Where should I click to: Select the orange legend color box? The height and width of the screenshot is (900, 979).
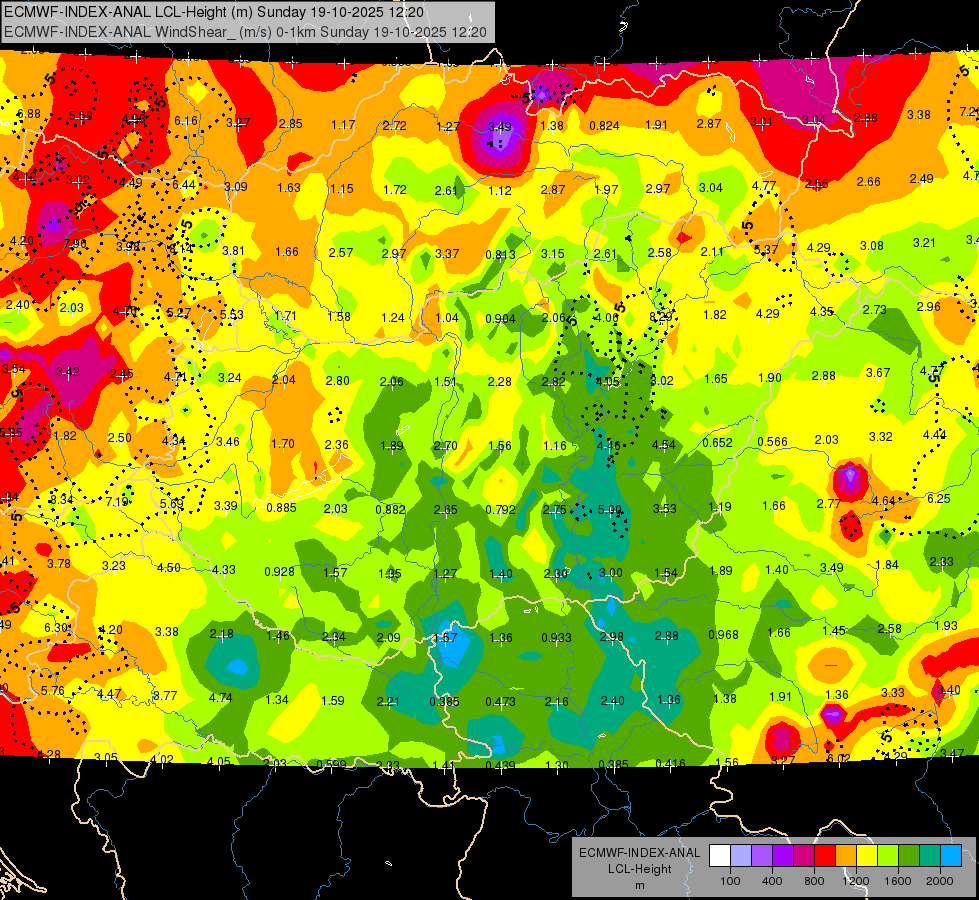point(846,856)
